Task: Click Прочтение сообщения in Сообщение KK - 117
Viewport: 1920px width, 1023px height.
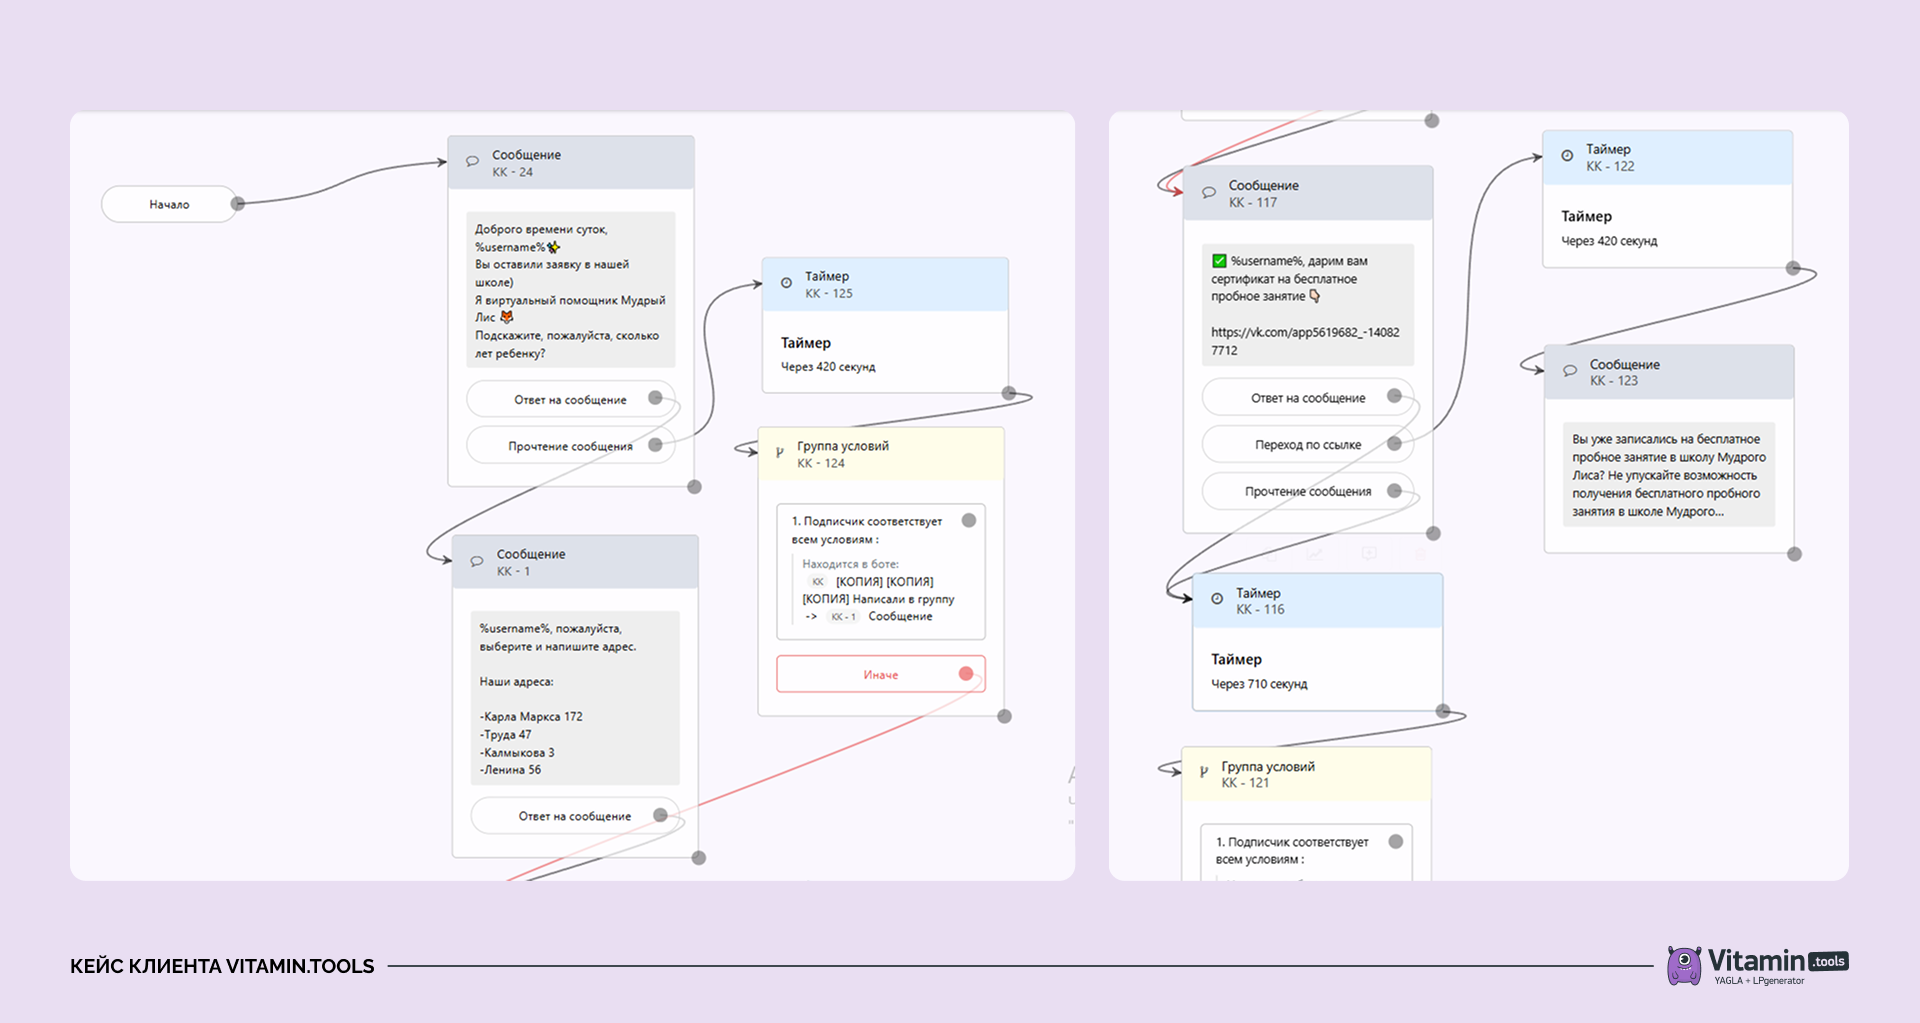Action: 1308,491
